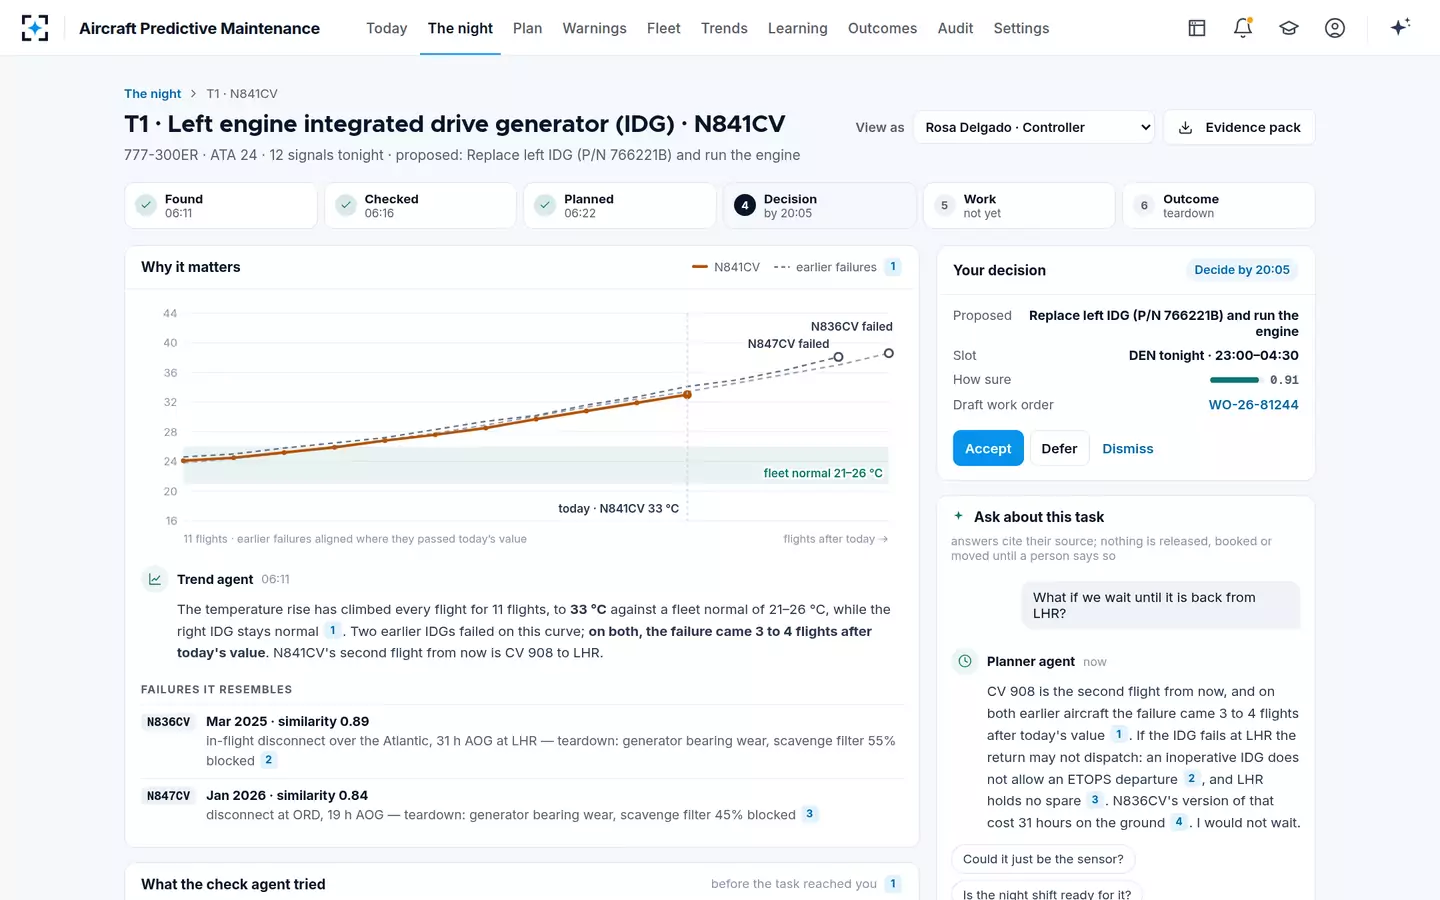Viewport: 1440px width, 900px height.
Task: Click the N836CV tail number tag
Action: 168,722
